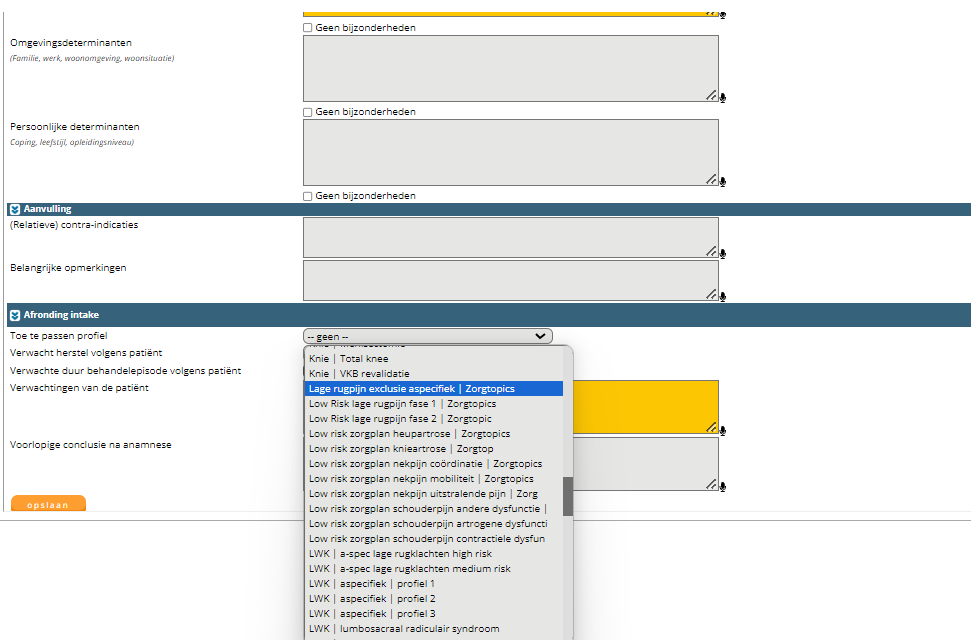Click microphone beside yellow Verwachtingen van de patiënt field

click(723, 431)
